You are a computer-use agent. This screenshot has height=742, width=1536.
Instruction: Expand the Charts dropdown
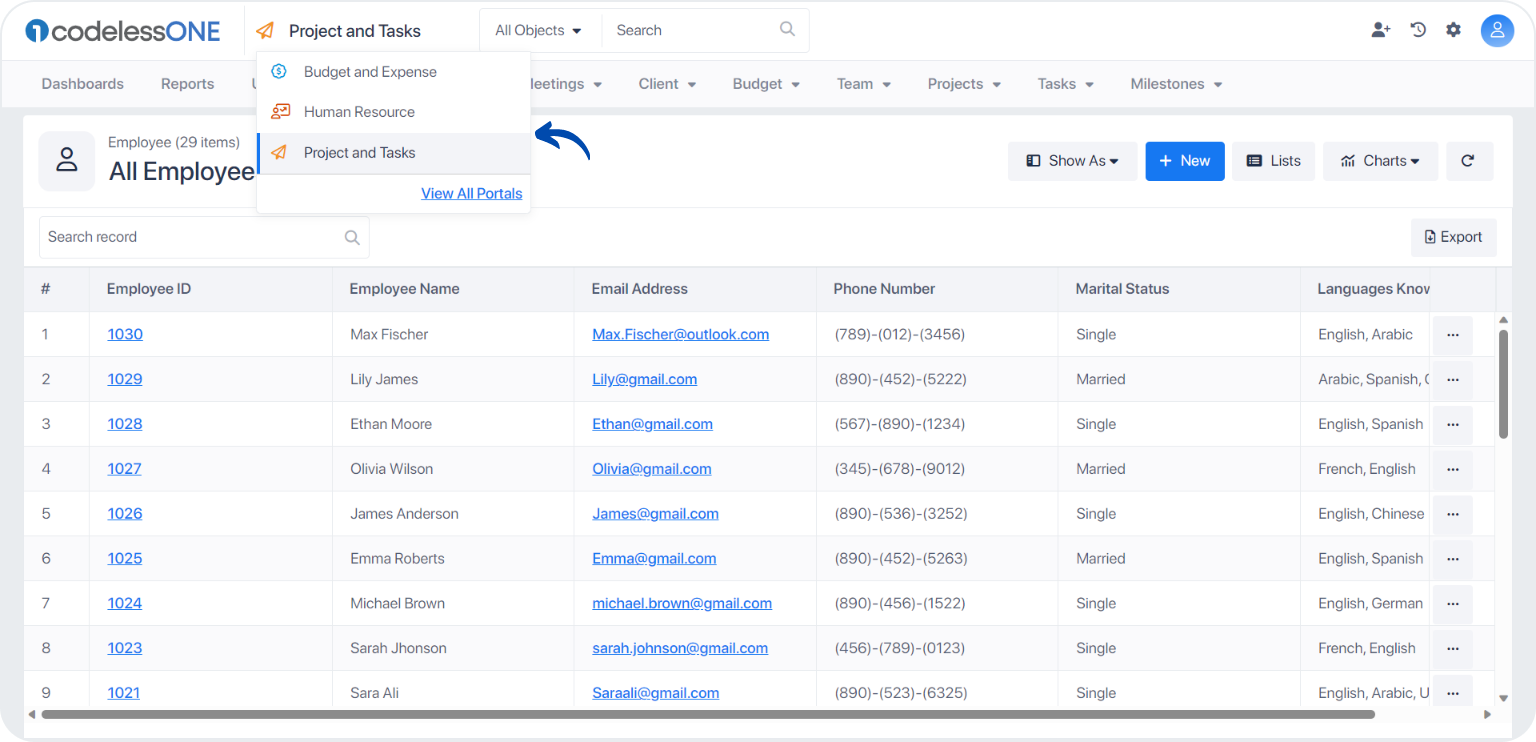point(1380,161)
